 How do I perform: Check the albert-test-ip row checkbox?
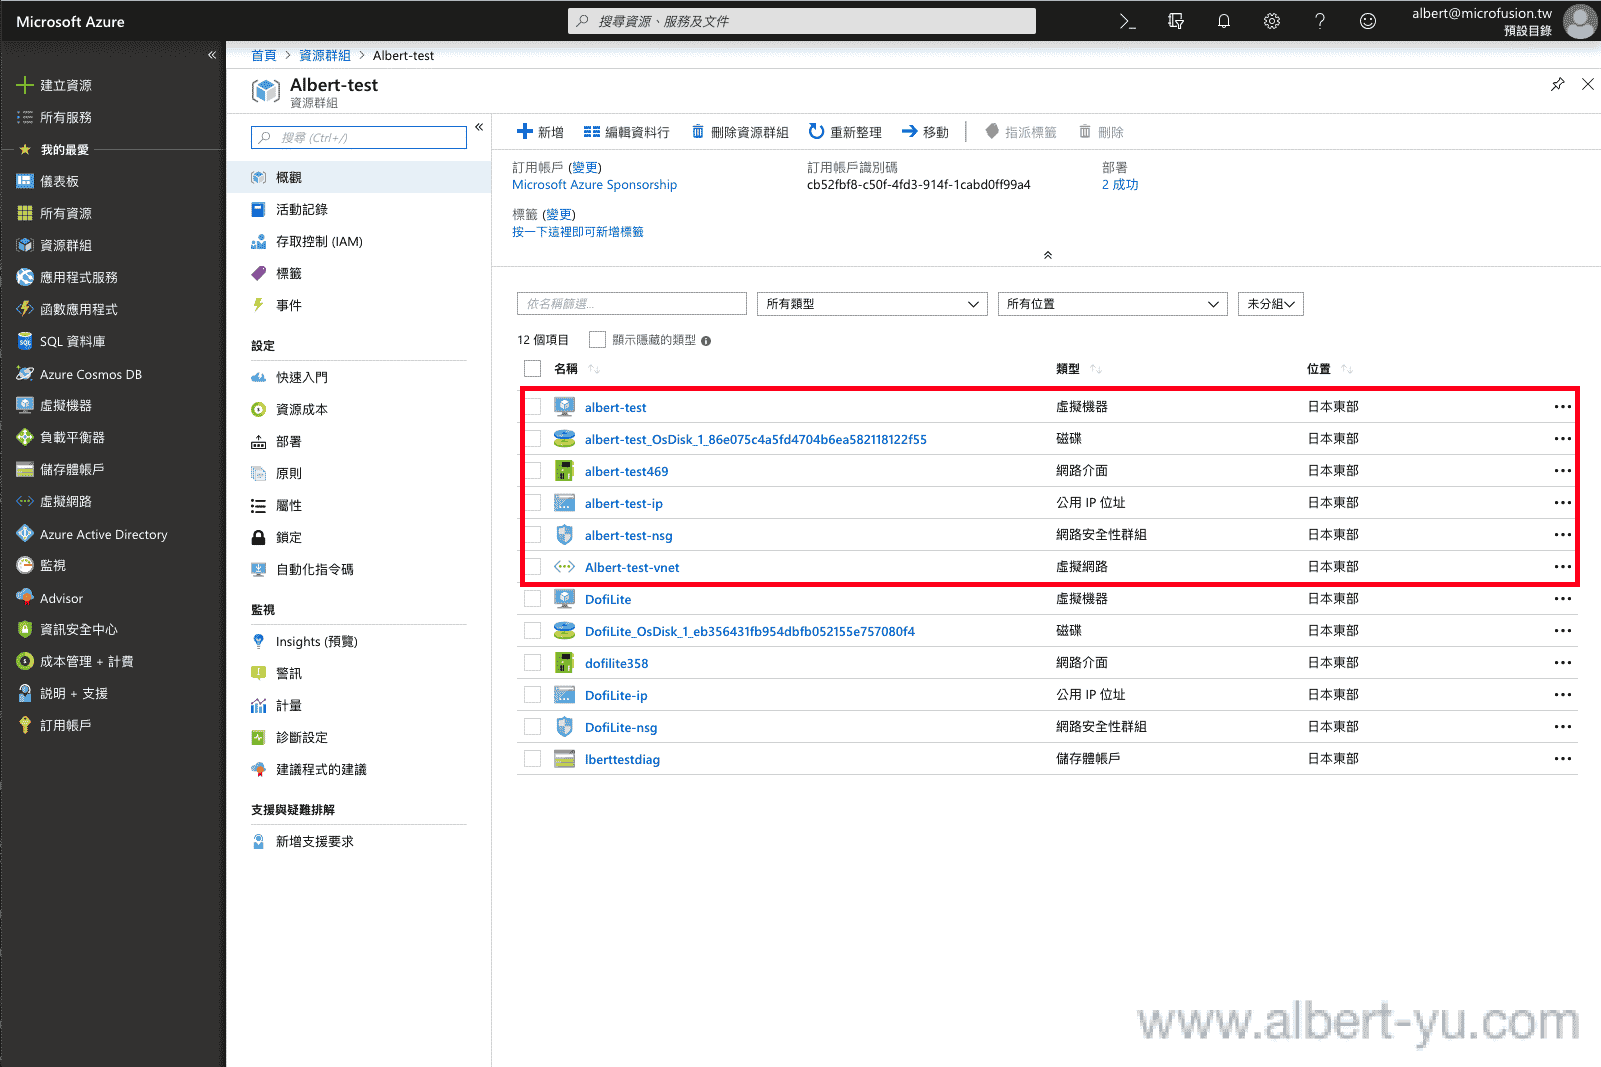[532, 503]
